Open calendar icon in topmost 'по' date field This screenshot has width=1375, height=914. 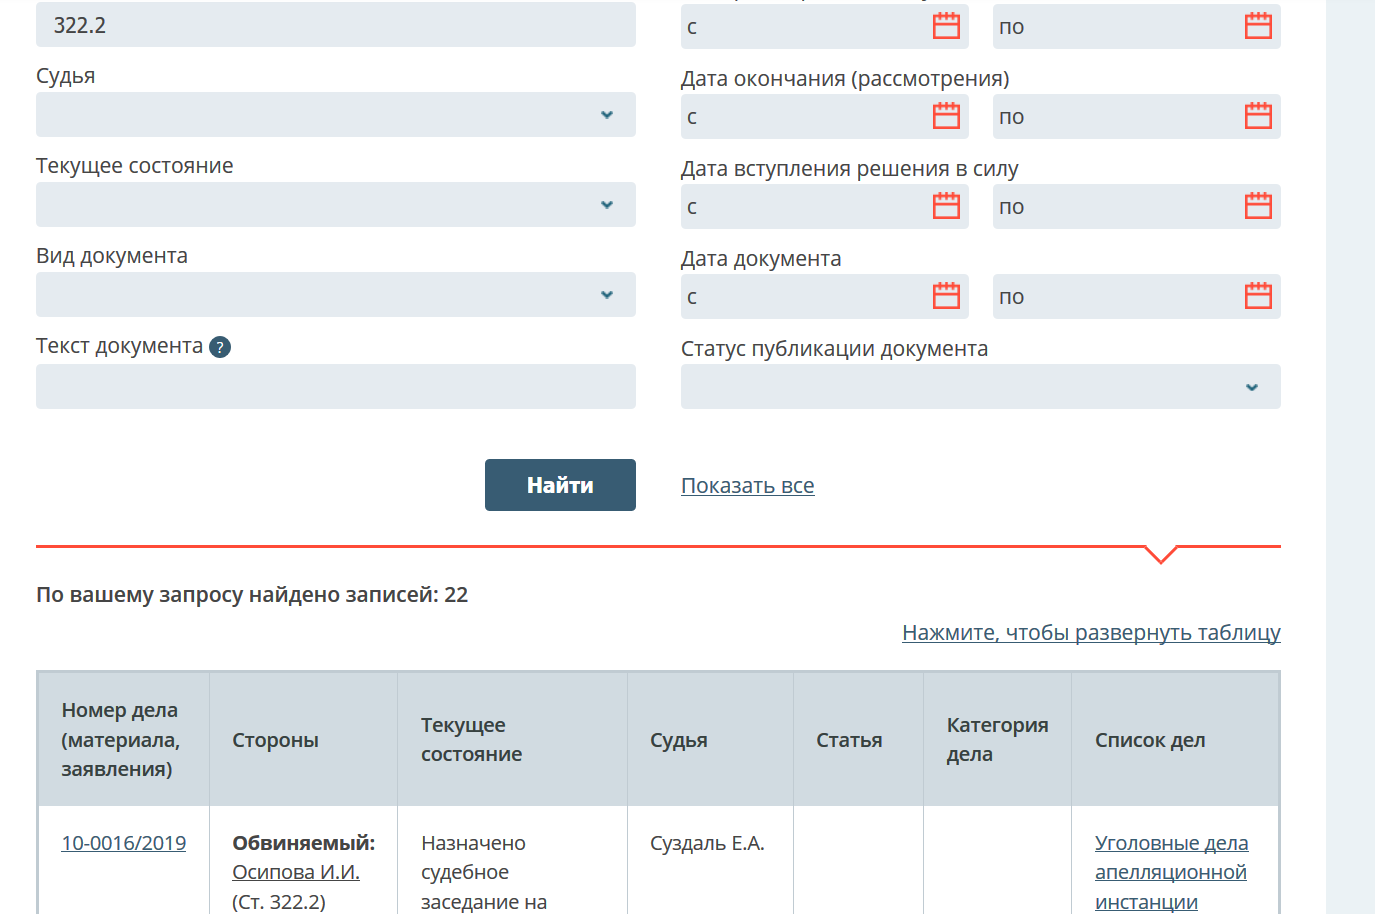1257,27
